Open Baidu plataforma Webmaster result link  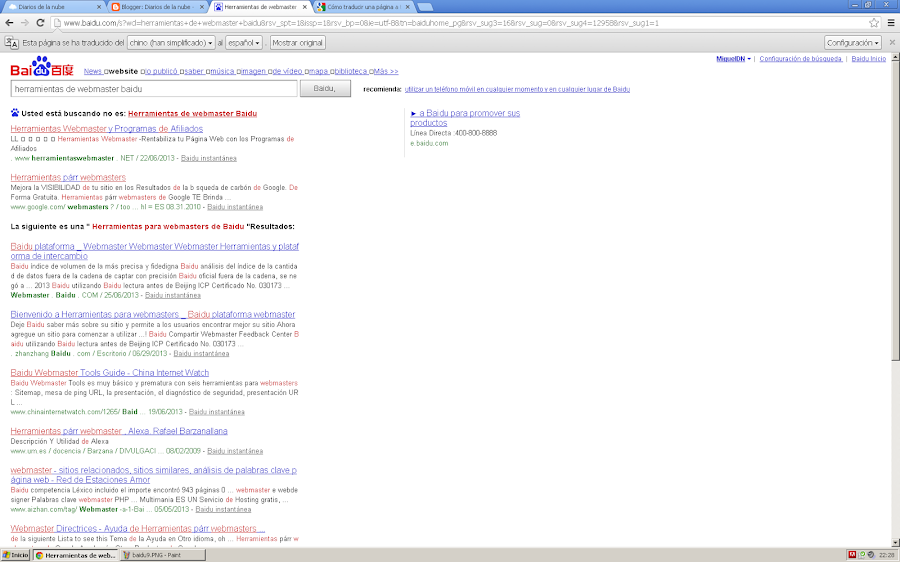click(154, 251)
